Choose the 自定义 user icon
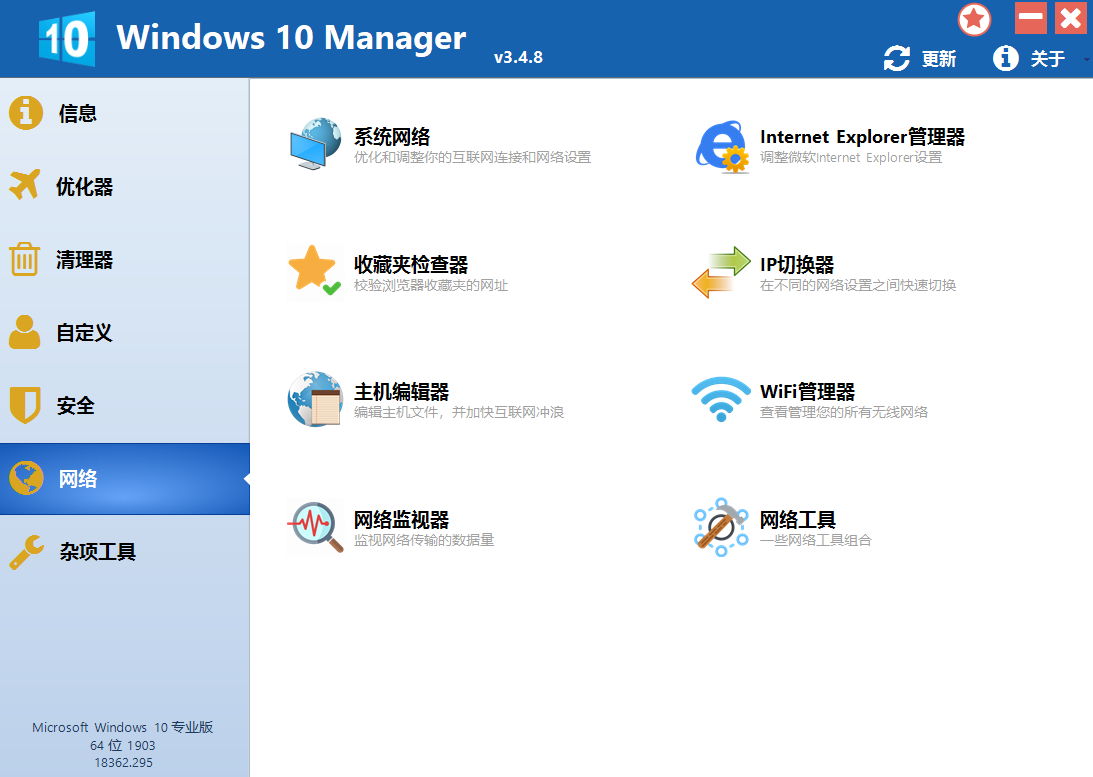 pos(24,332)
